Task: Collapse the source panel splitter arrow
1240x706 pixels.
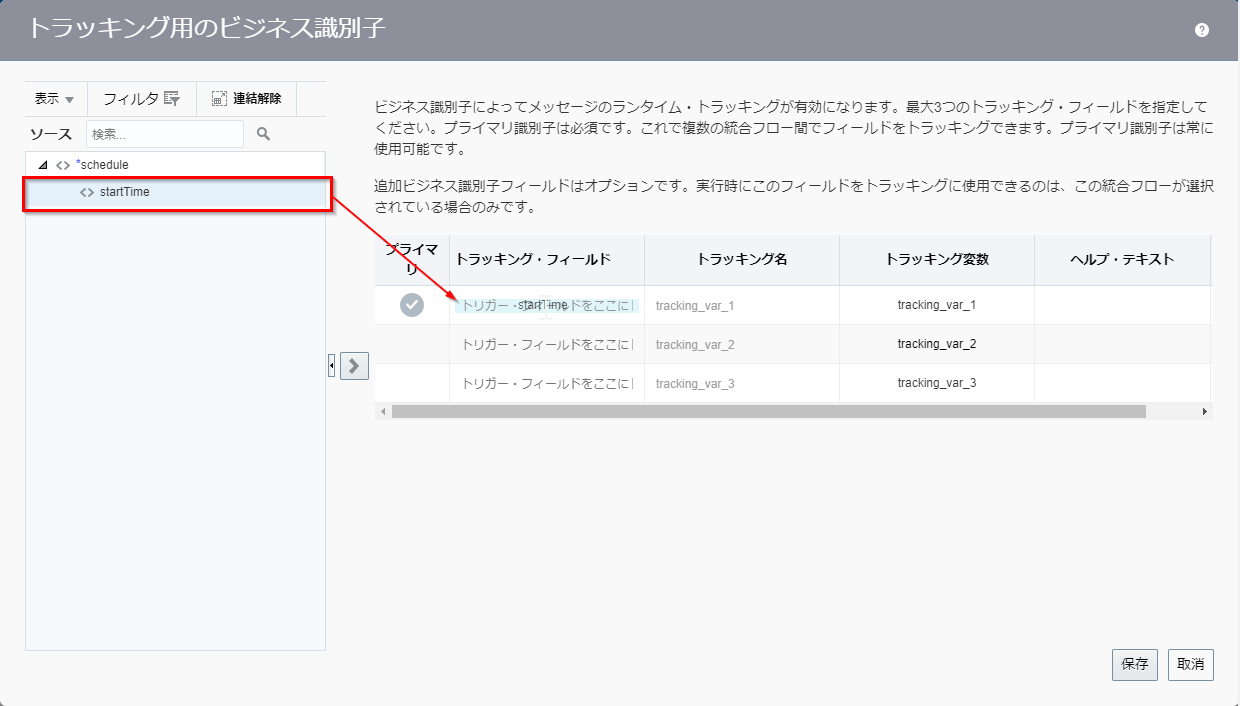Action: 331,367
